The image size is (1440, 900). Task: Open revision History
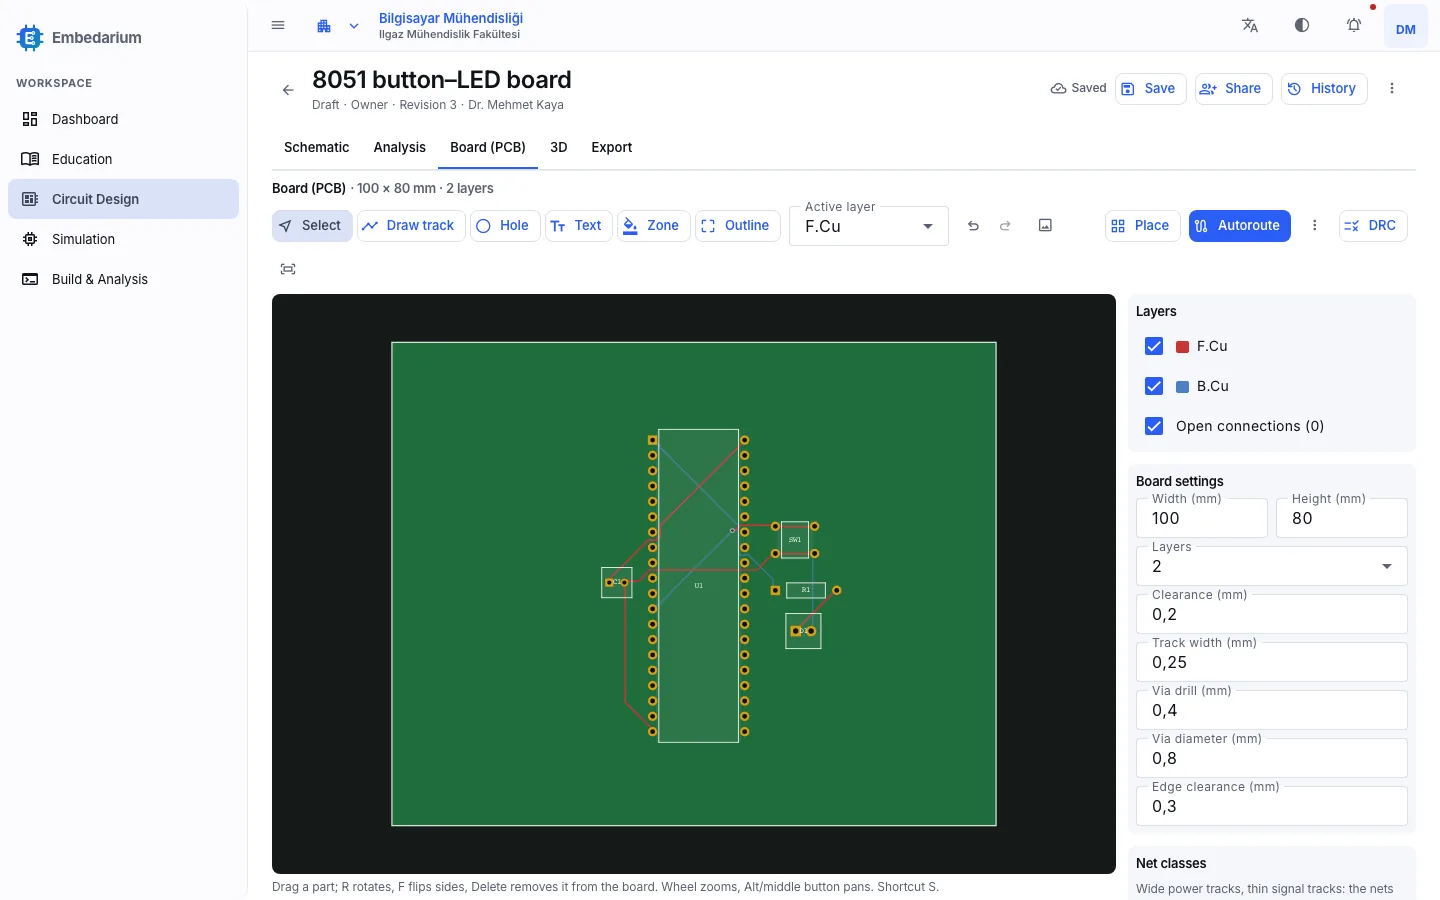coord(1323,88)
